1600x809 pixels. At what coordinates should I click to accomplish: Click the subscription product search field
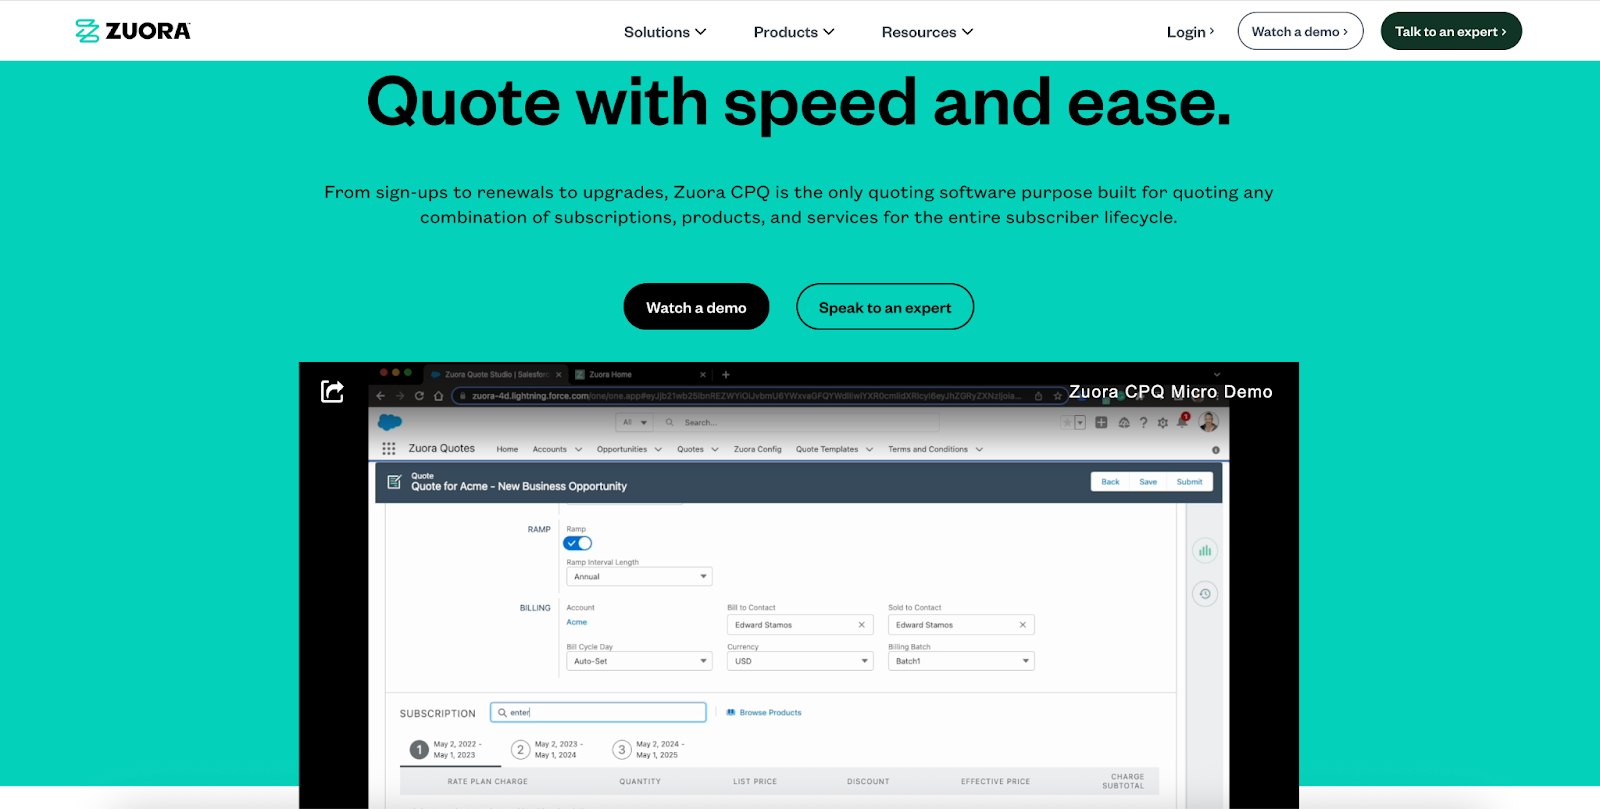[x=598, y=713]
